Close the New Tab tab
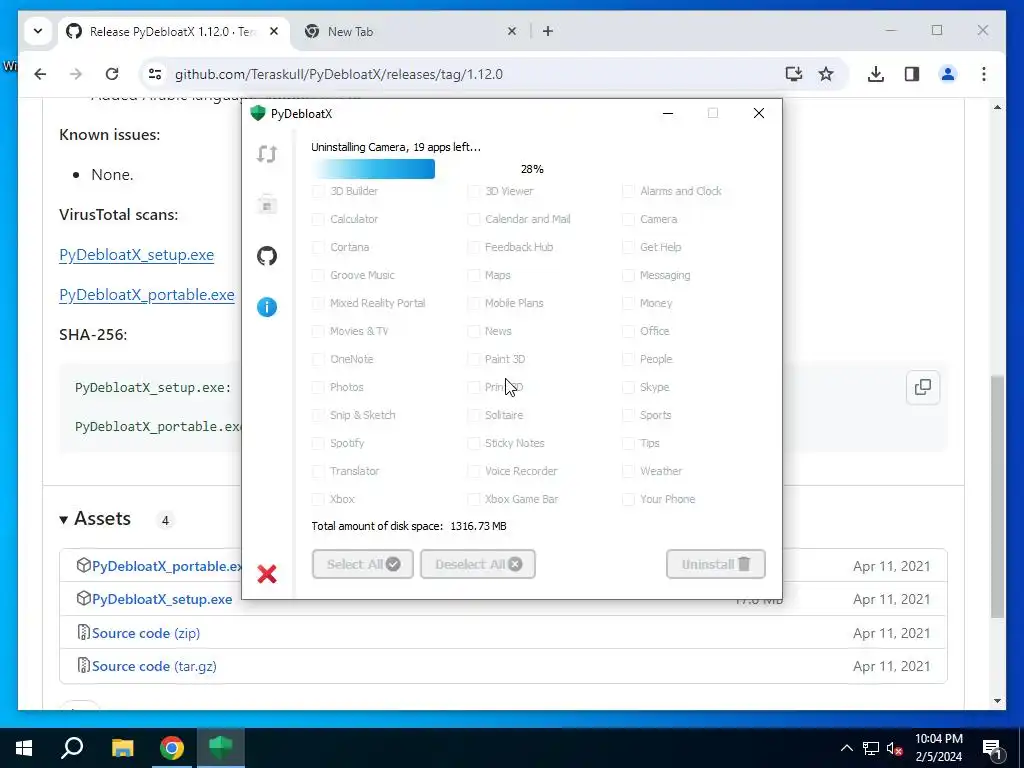The height and width of the screenshot is (768, 1024). [x=512, y=31]
